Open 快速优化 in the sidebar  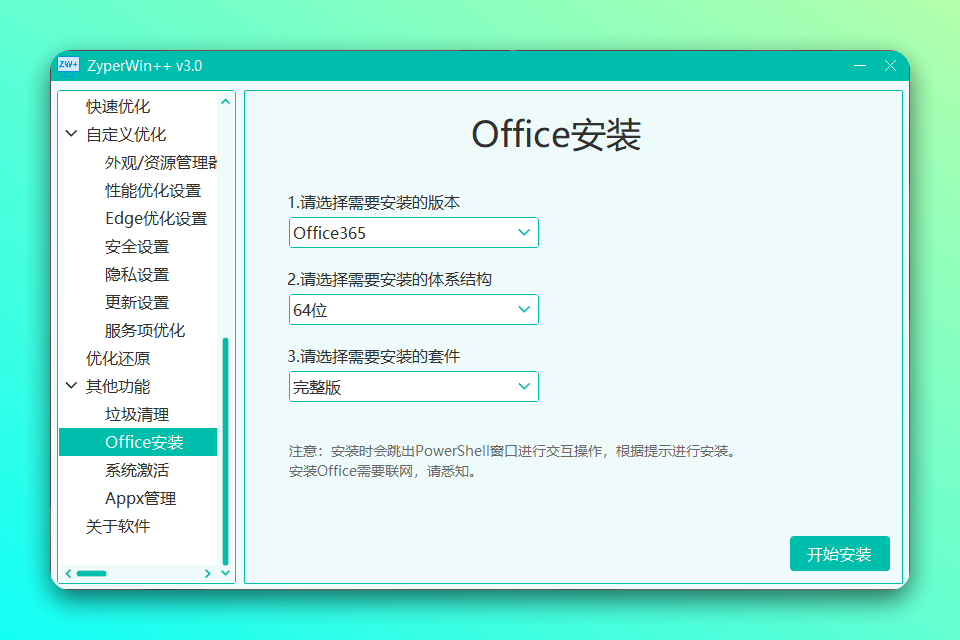click(118, 107)
